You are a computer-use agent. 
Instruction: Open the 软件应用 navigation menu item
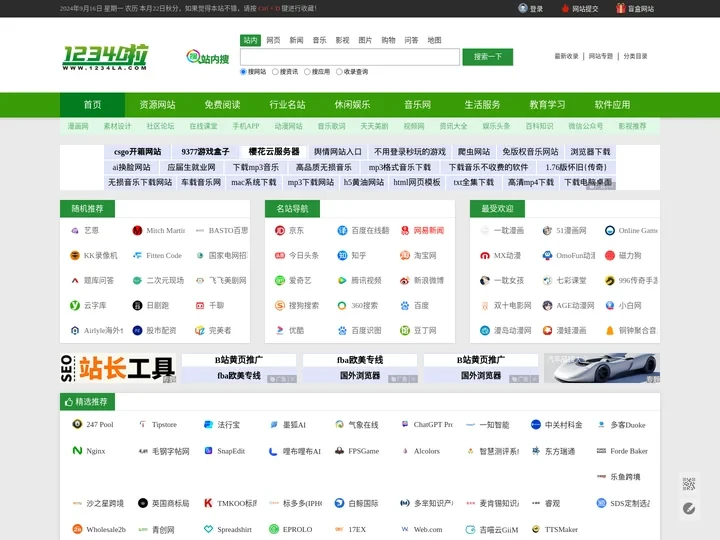click(612, 105)
